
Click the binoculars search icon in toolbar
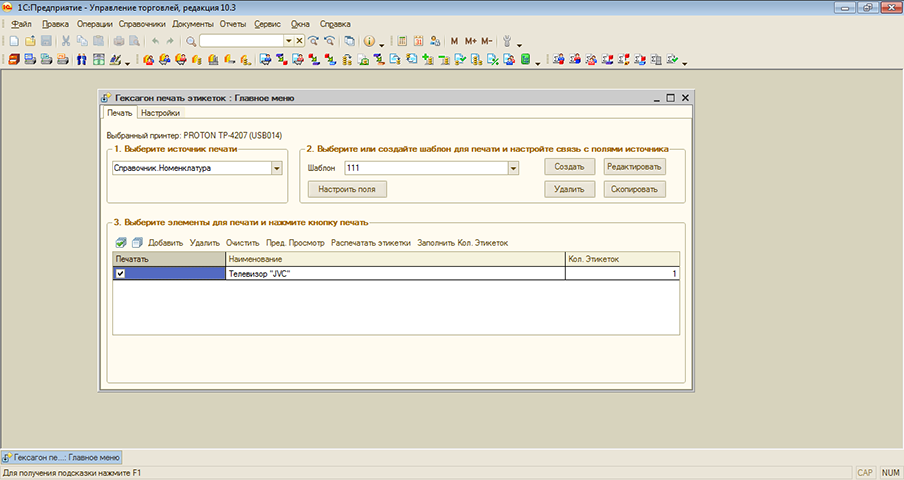[82, 61]
